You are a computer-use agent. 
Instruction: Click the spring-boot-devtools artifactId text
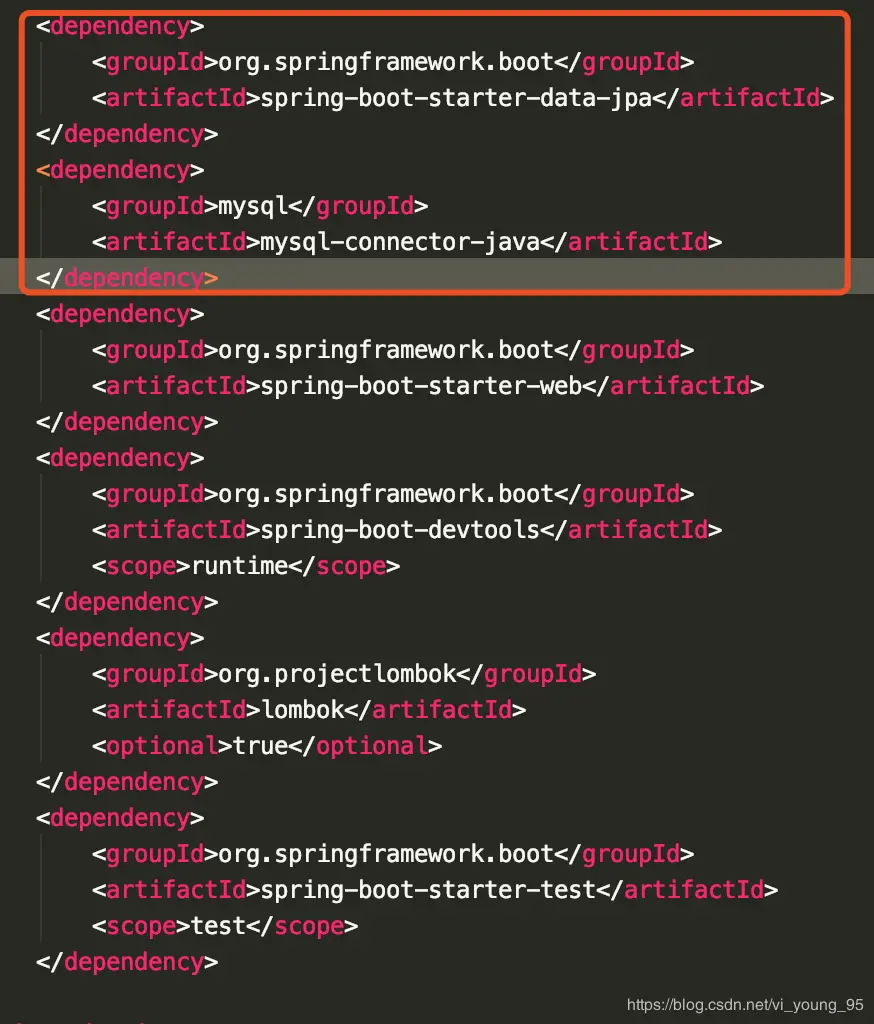(x=400, y=530)
